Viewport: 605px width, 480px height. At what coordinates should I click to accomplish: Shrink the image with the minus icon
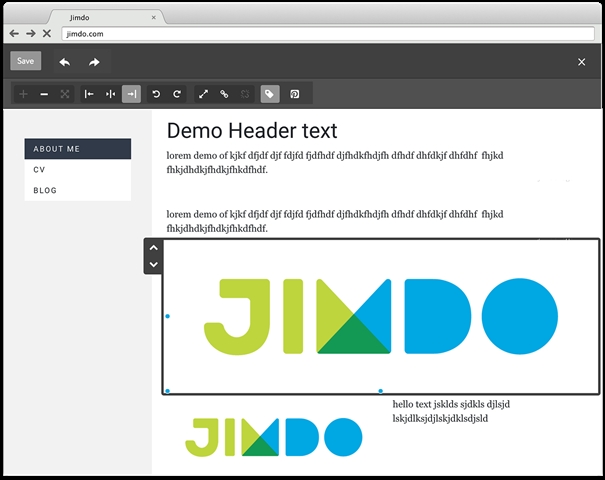tap(44, 94)
